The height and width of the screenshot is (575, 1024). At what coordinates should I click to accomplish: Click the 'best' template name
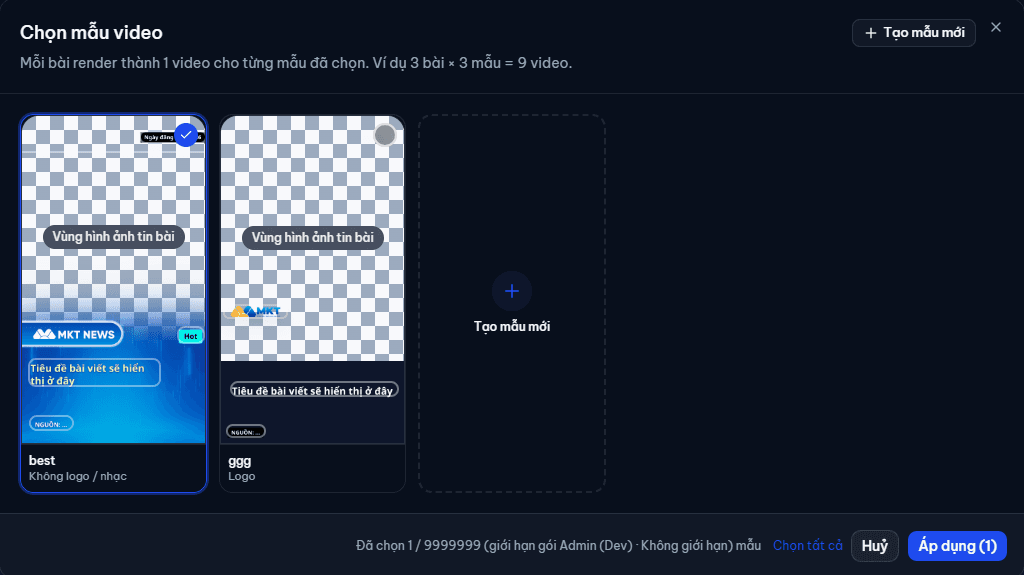pos(42,461)
